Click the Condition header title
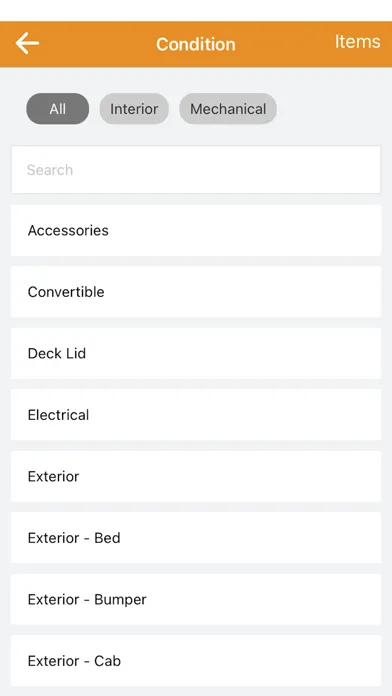The height and width of the screenshot is (696, 392). (x=196, y=44)
